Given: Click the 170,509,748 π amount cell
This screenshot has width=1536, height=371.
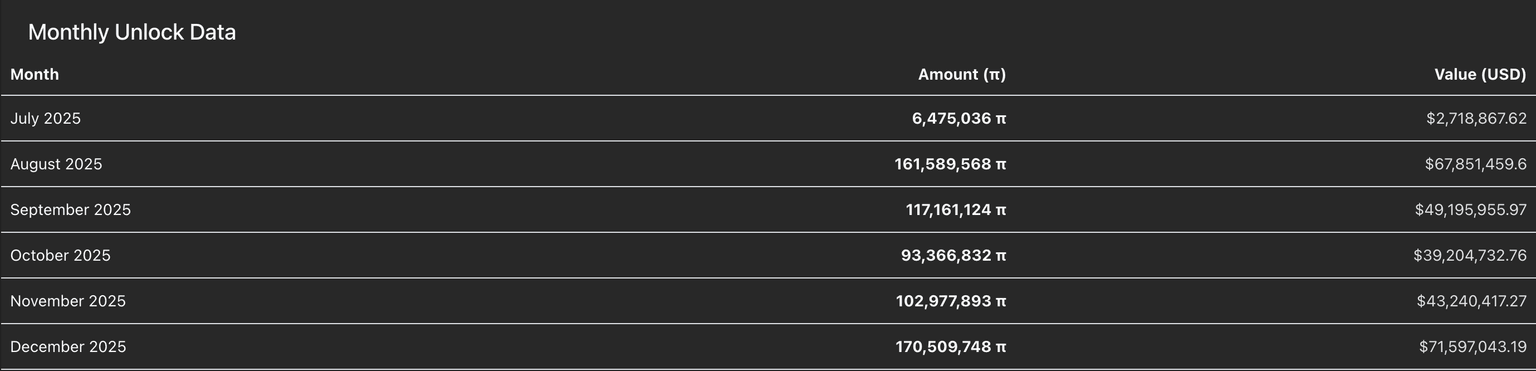Looking at the screenshot, I should (951, 347).
